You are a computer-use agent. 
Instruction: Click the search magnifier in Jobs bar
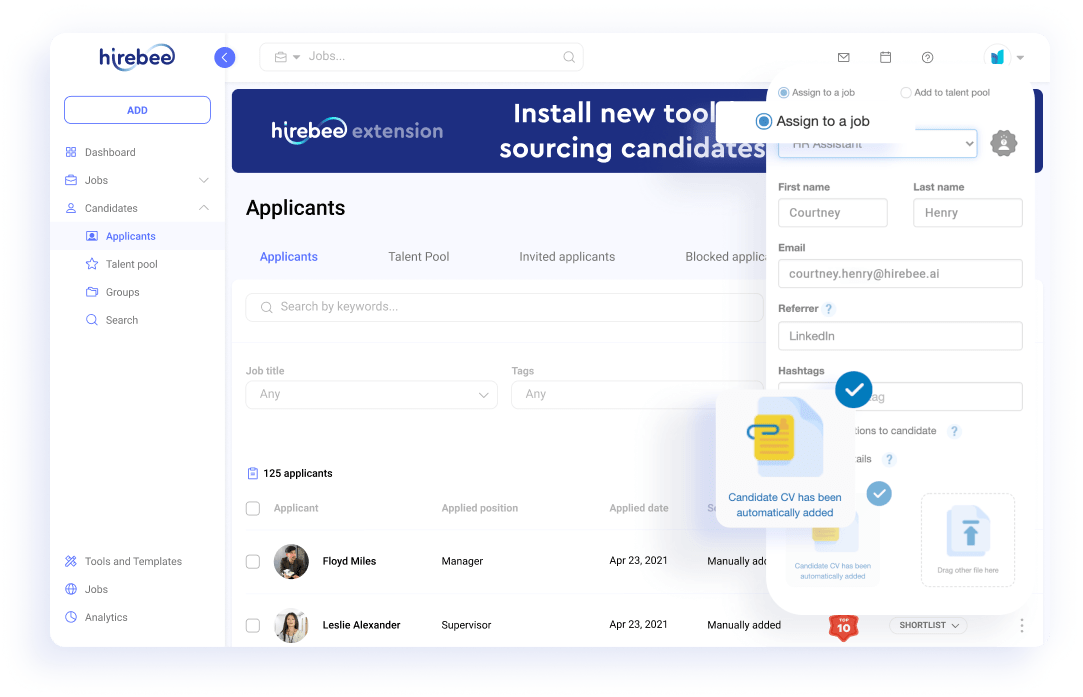568,57
